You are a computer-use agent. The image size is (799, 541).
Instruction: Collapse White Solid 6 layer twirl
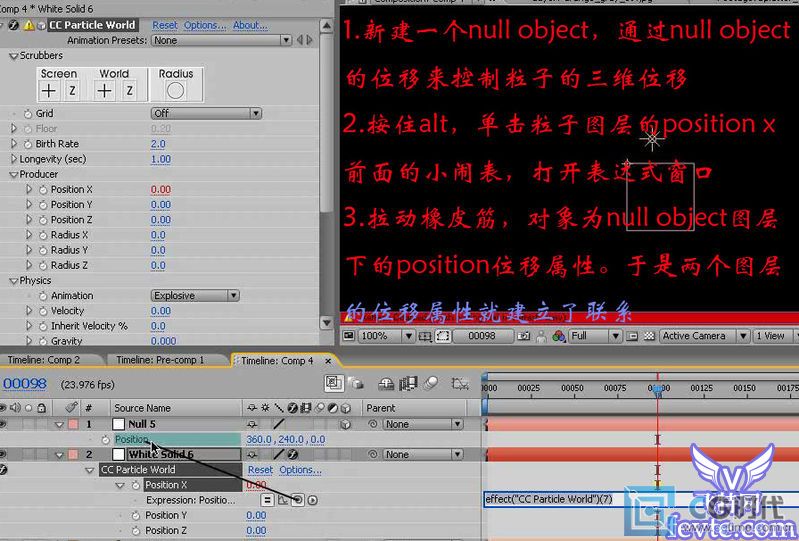pyautogui.click(x=59, y=455)
